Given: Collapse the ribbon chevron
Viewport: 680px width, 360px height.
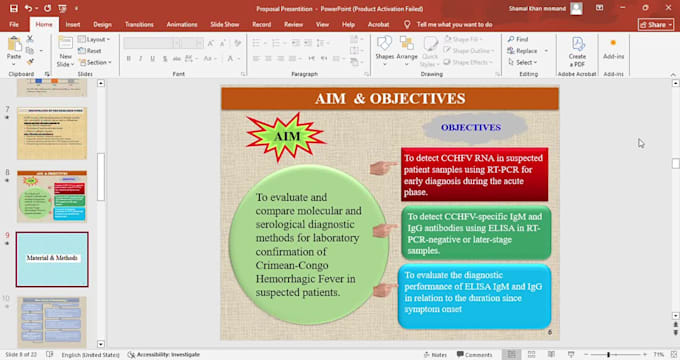Looking at the screenshot, I should pyautogui.click(x=673, y=75).
